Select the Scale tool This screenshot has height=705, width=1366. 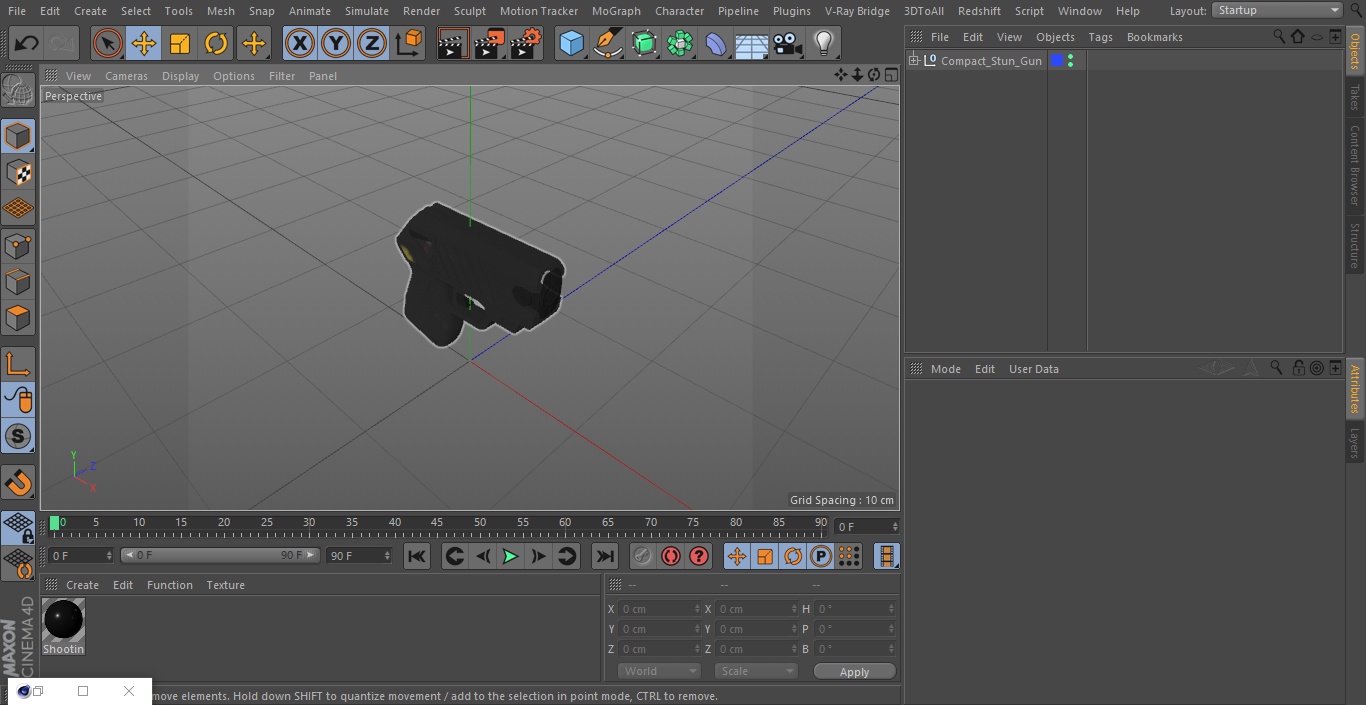180,44
